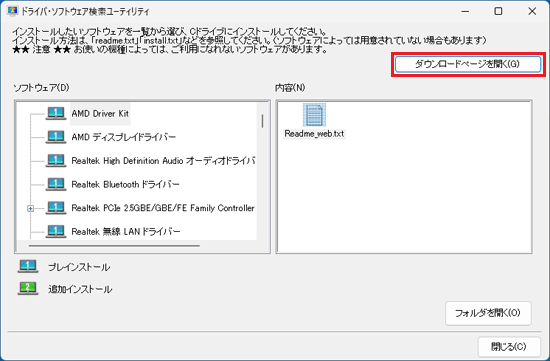This screenshot has width=550, height=361.
Task: Click the プレインストール legend icon
Action: point(28,267)
